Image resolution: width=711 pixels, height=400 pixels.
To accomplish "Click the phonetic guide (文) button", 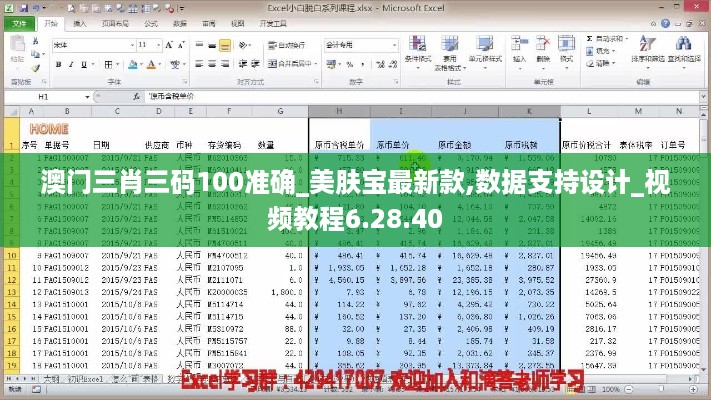I will coord(175,65).
